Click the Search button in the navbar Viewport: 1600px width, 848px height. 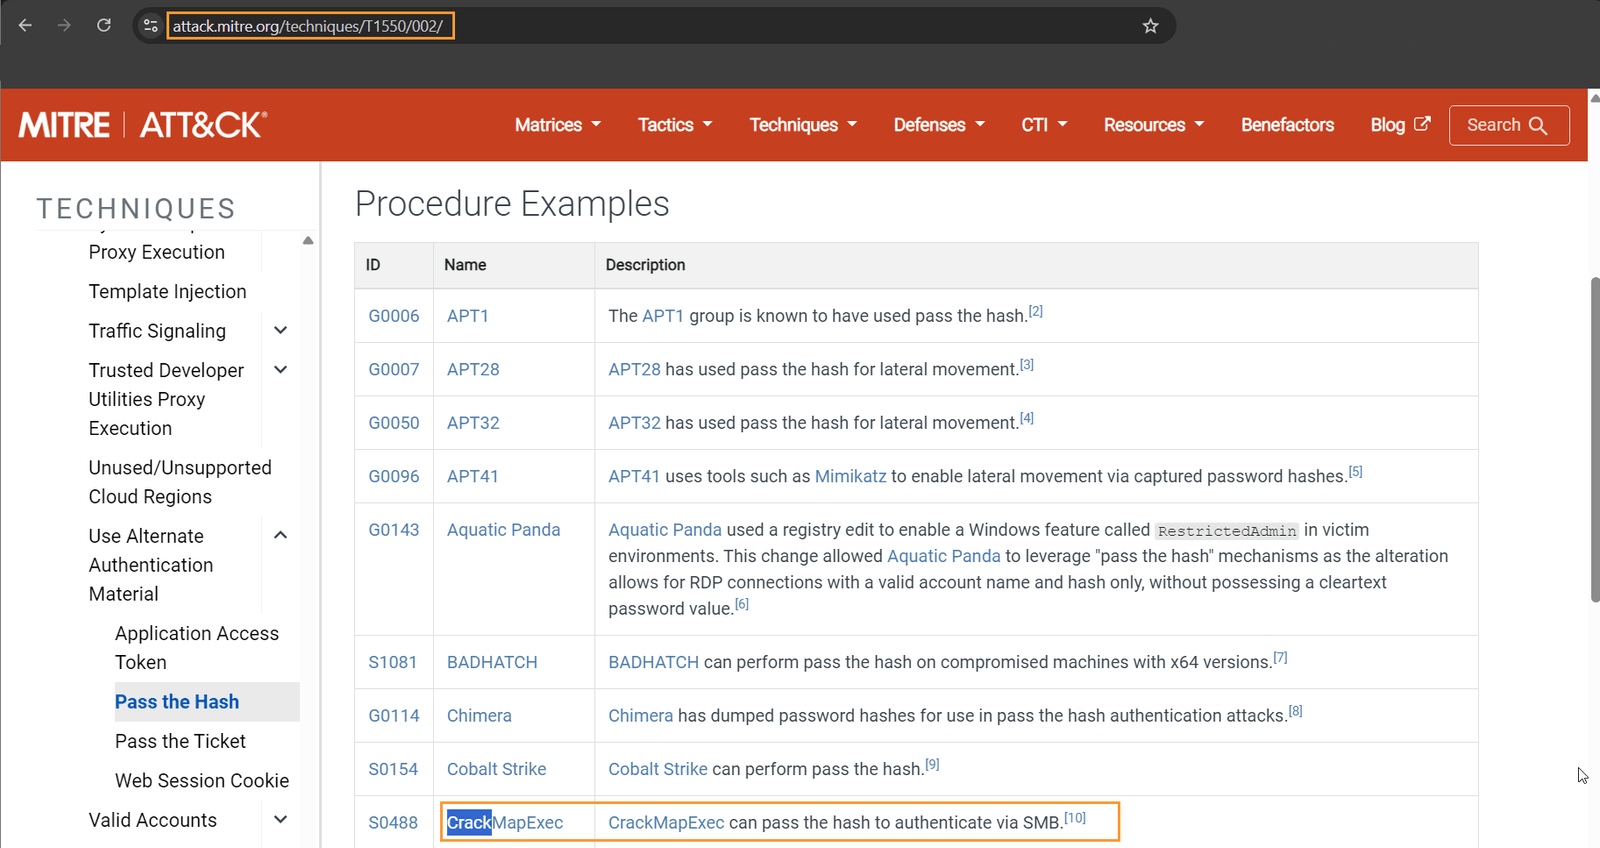click(x=1508, y=125)
